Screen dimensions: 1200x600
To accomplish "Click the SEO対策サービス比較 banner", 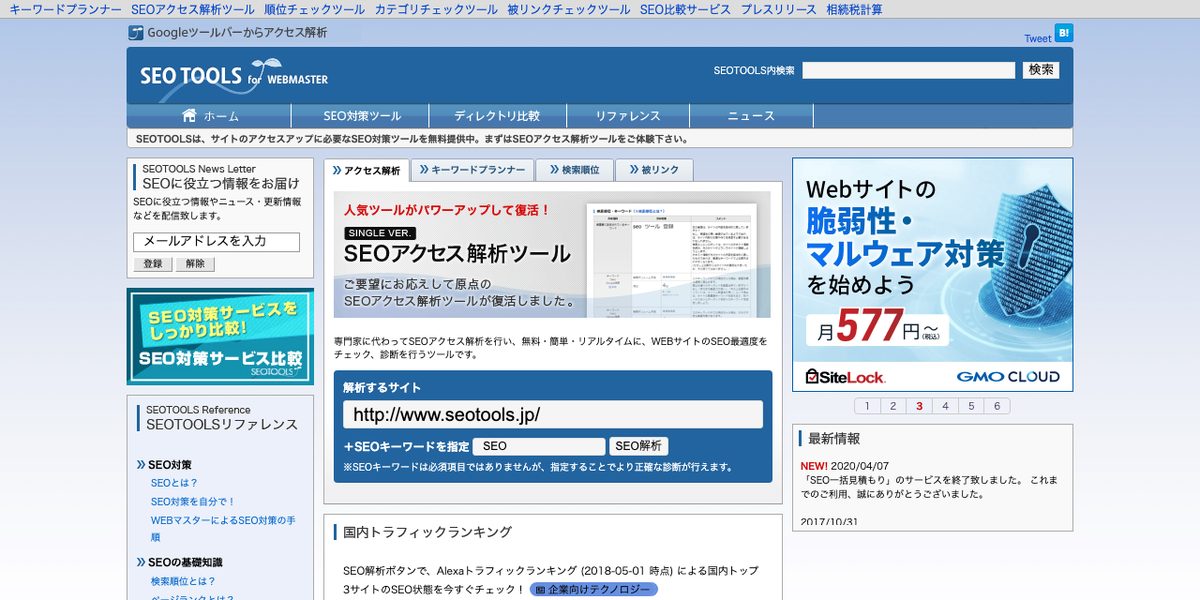I will (x=220, y=337).
